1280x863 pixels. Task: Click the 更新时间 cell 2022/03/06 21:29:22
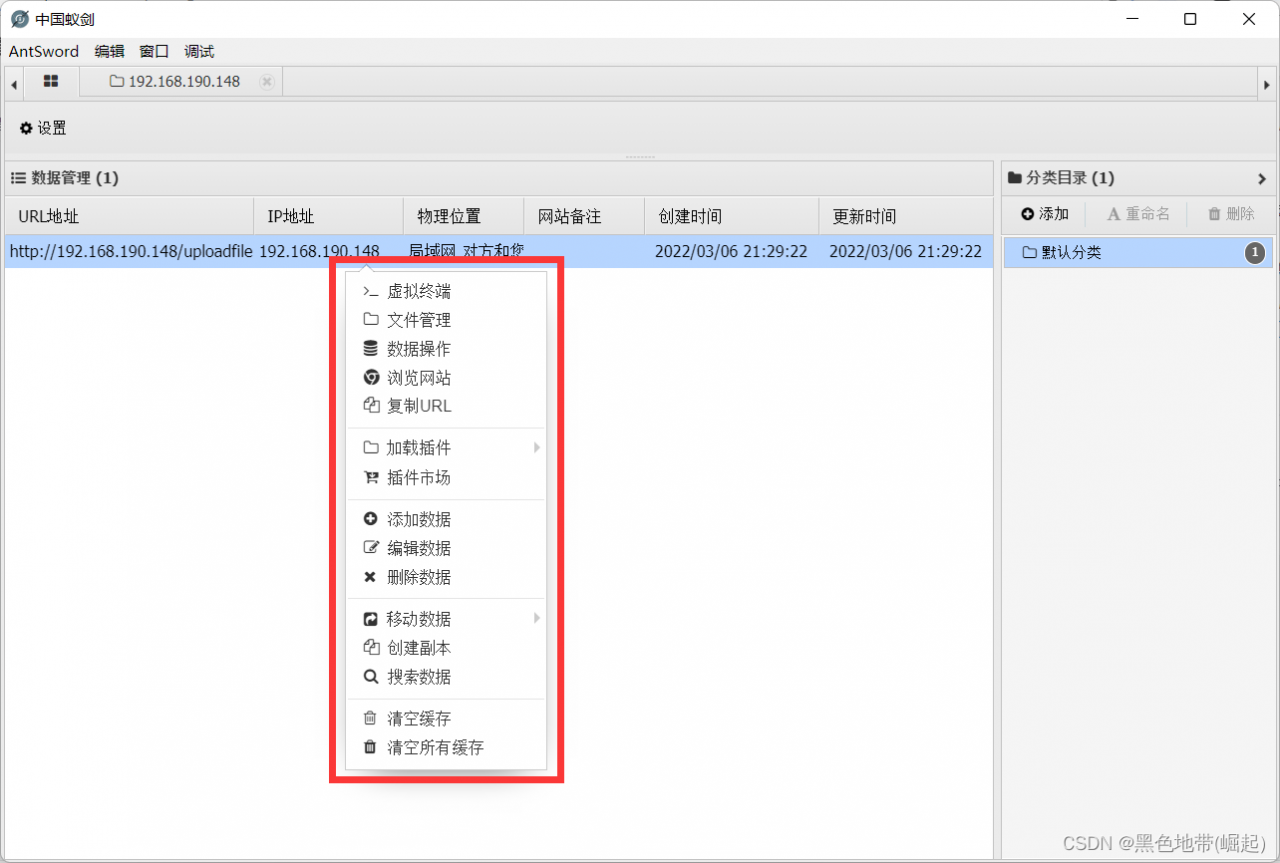coord(905,252)
